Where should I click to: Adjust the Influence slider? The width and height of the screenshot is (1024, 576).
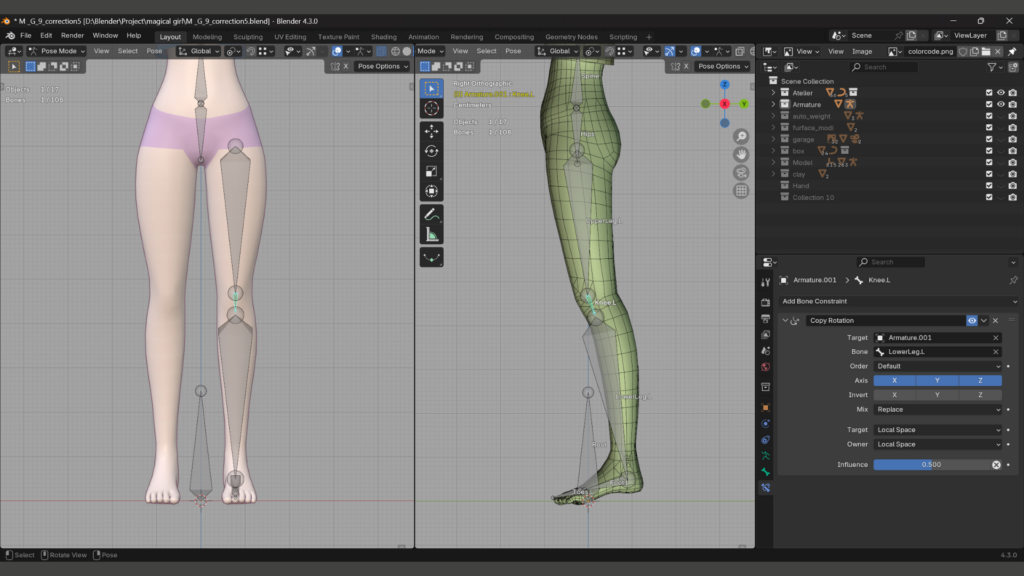pyautogui.click(x=930, y=465)
